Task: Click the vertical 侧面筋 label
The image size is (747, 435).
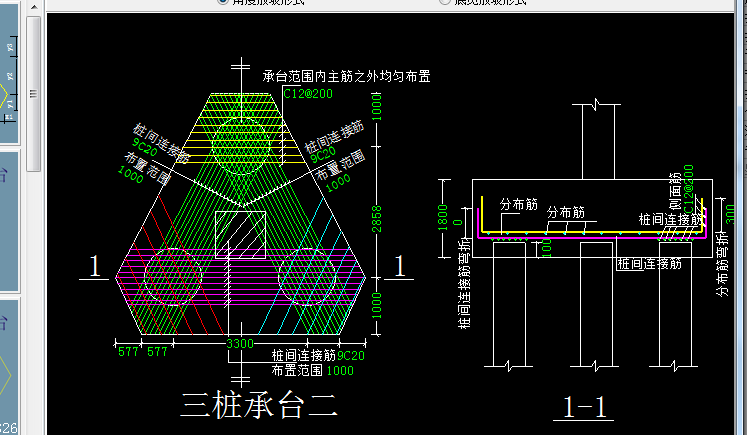Action: pos(675,192)
